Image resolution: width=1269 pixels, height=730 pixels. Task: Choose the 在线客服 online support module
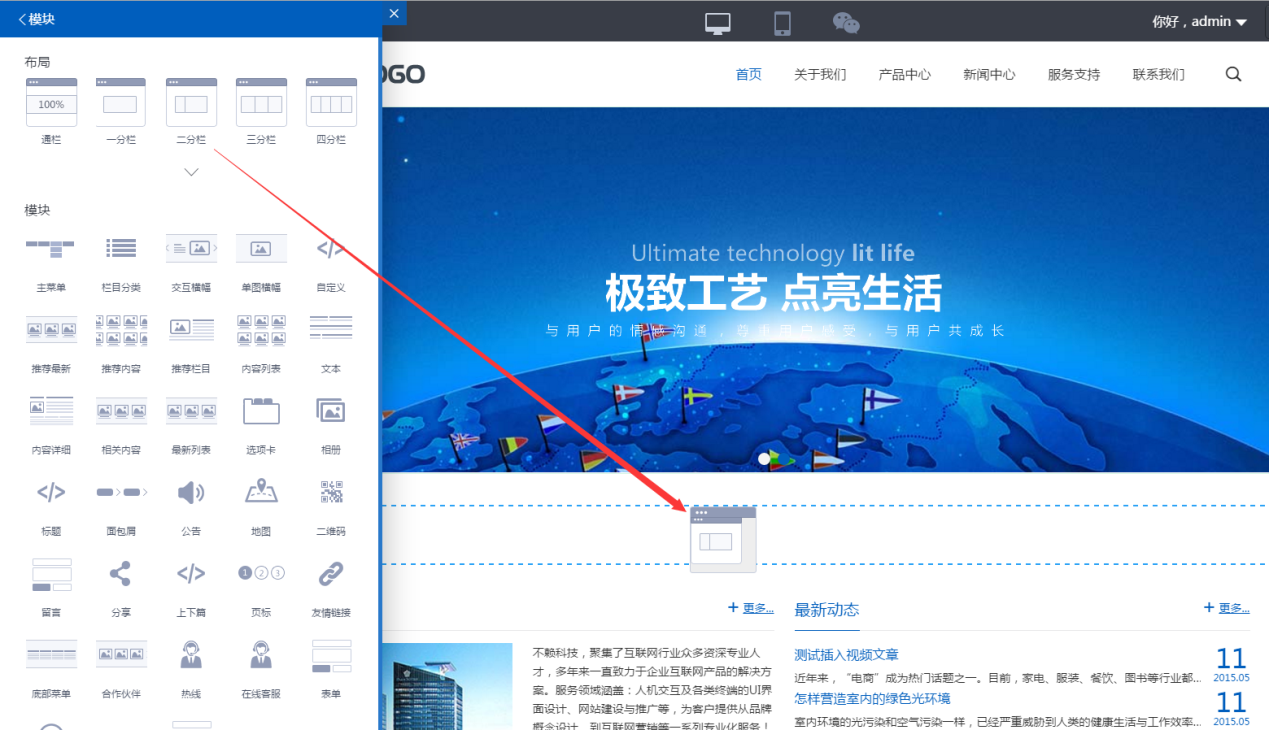[261, 655]
